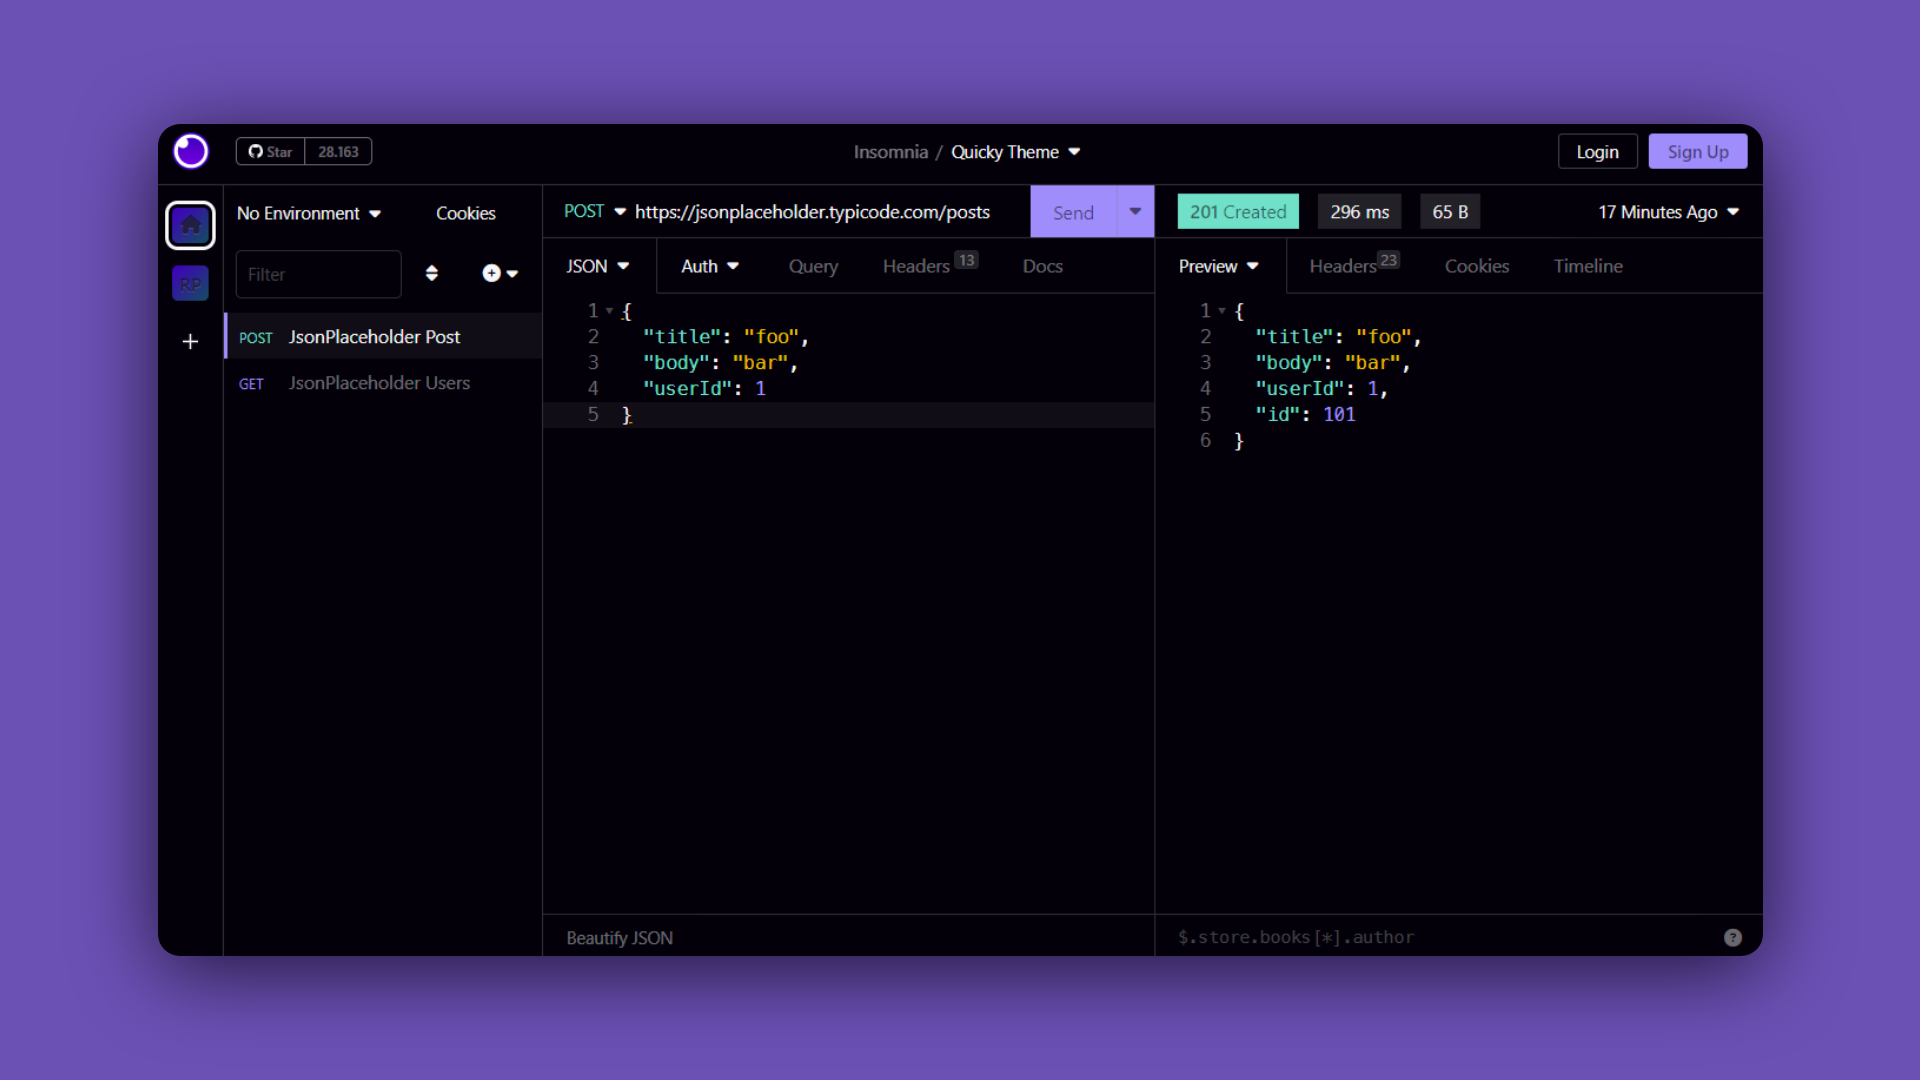The height and width of the screenshot is (1080, 1920).
Task: Click the Filter requests input field
Action: click(318, 274)
